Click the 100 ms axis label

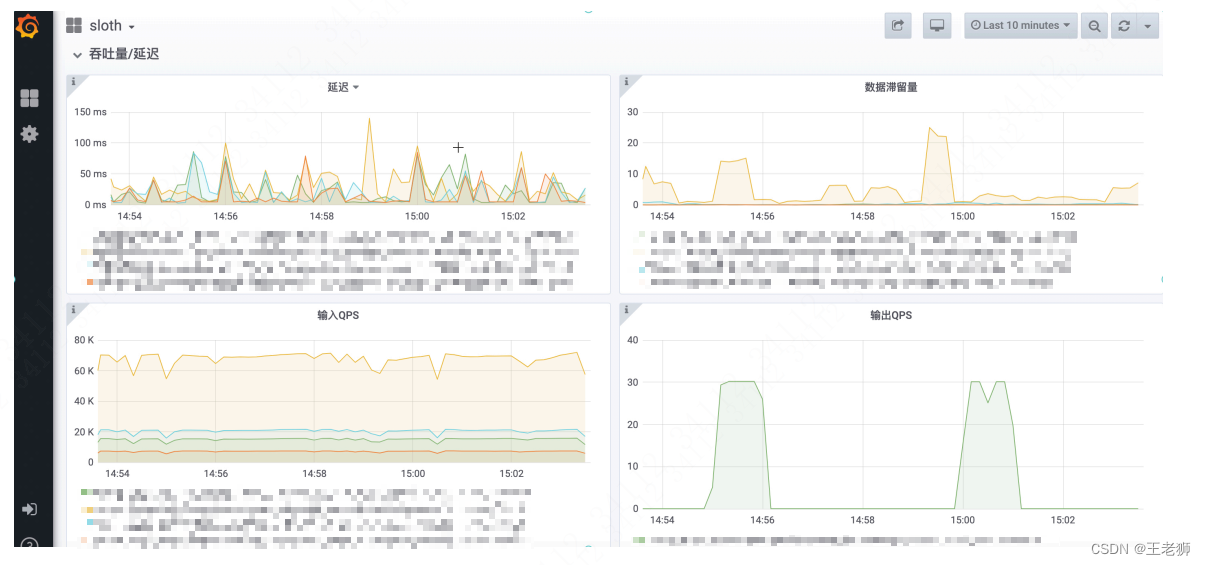coord(90,143)
